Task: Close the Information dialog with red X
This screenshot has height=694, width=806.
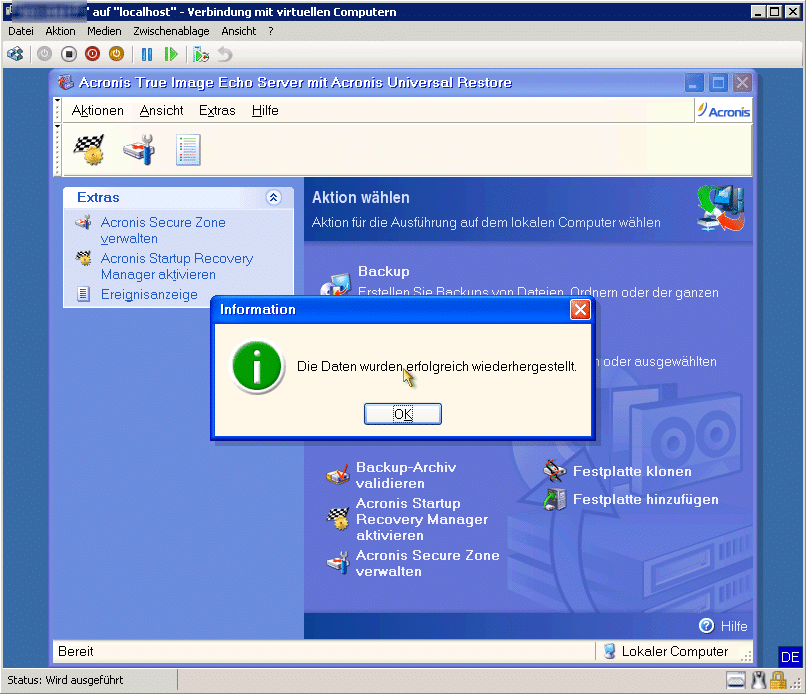Action: tap(580, 309)
